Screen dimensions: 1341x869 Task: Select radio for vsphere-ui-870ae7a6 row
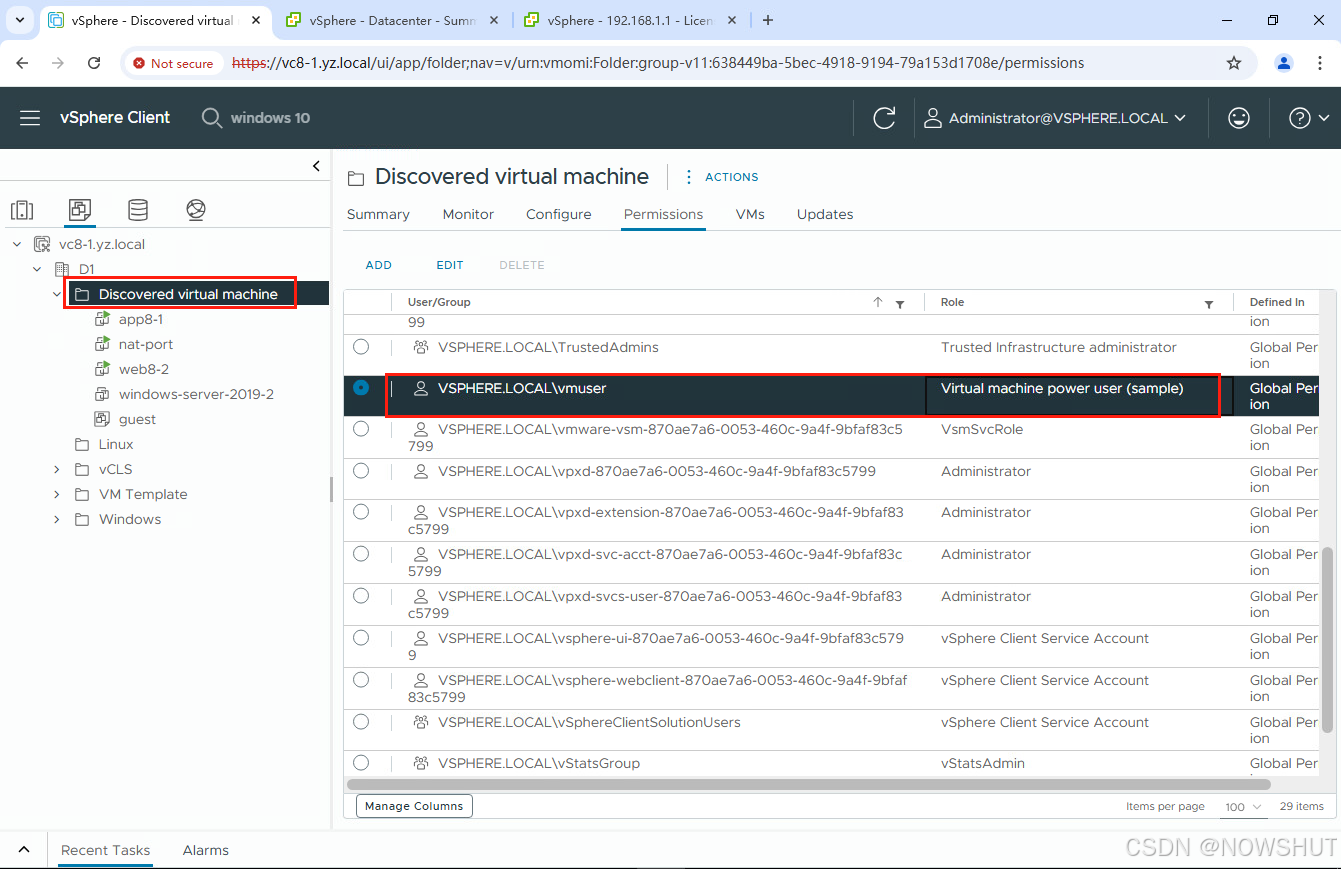pyautogui.click(x=361, y=637)
